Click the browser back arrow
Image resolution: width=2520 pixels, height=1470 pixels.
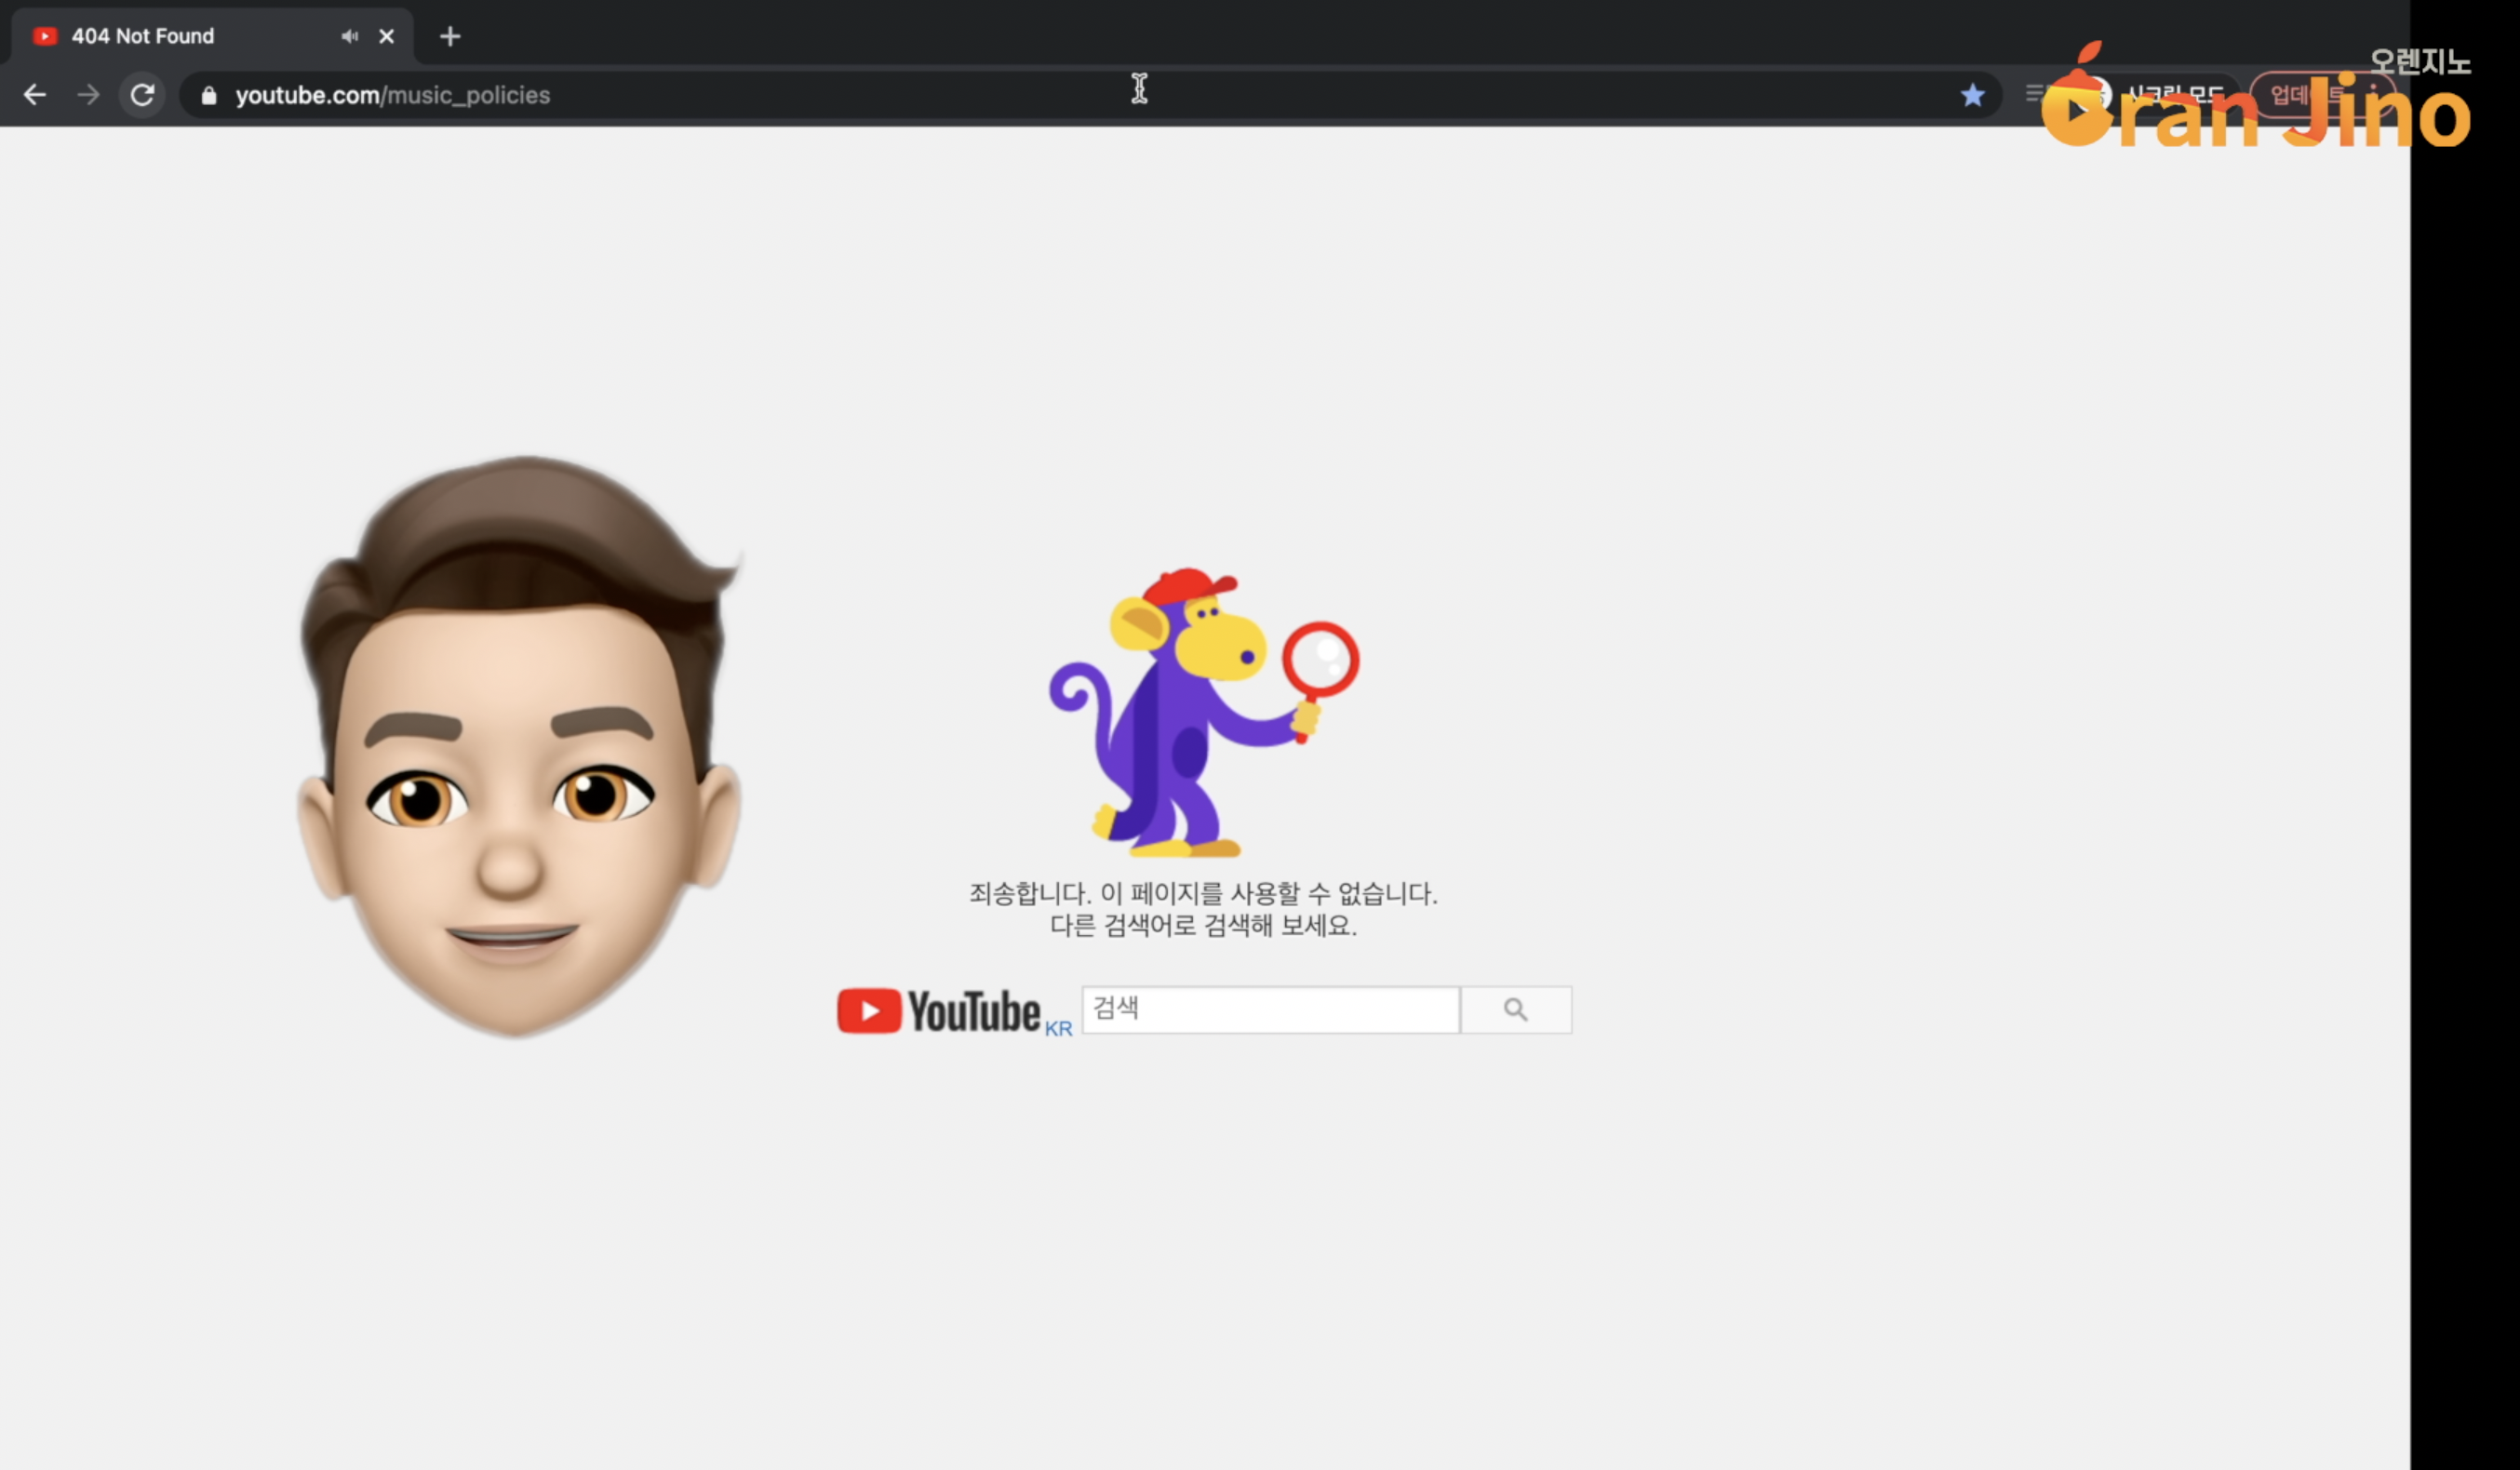(35, 95)
